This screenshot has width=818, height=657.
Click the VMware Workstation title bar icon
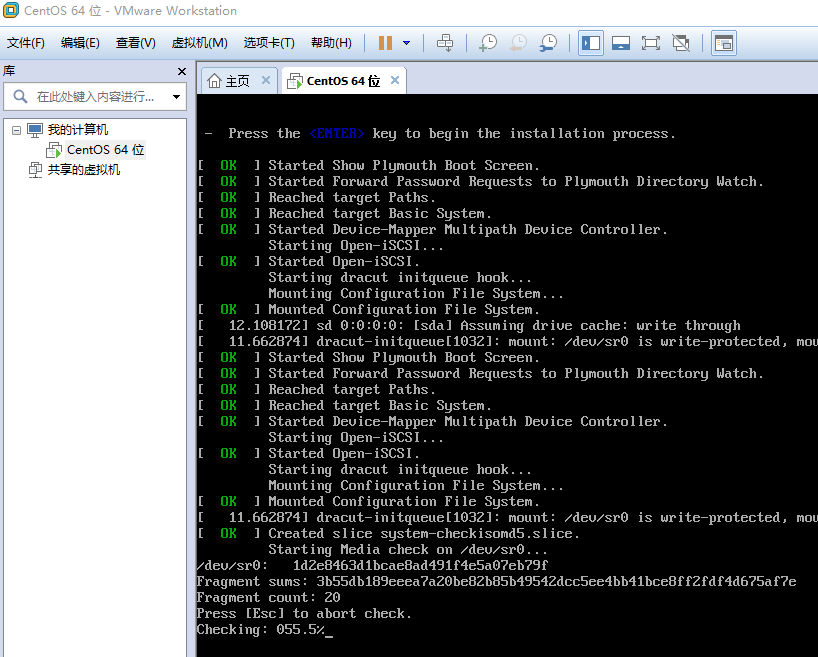tap(10, 10)
